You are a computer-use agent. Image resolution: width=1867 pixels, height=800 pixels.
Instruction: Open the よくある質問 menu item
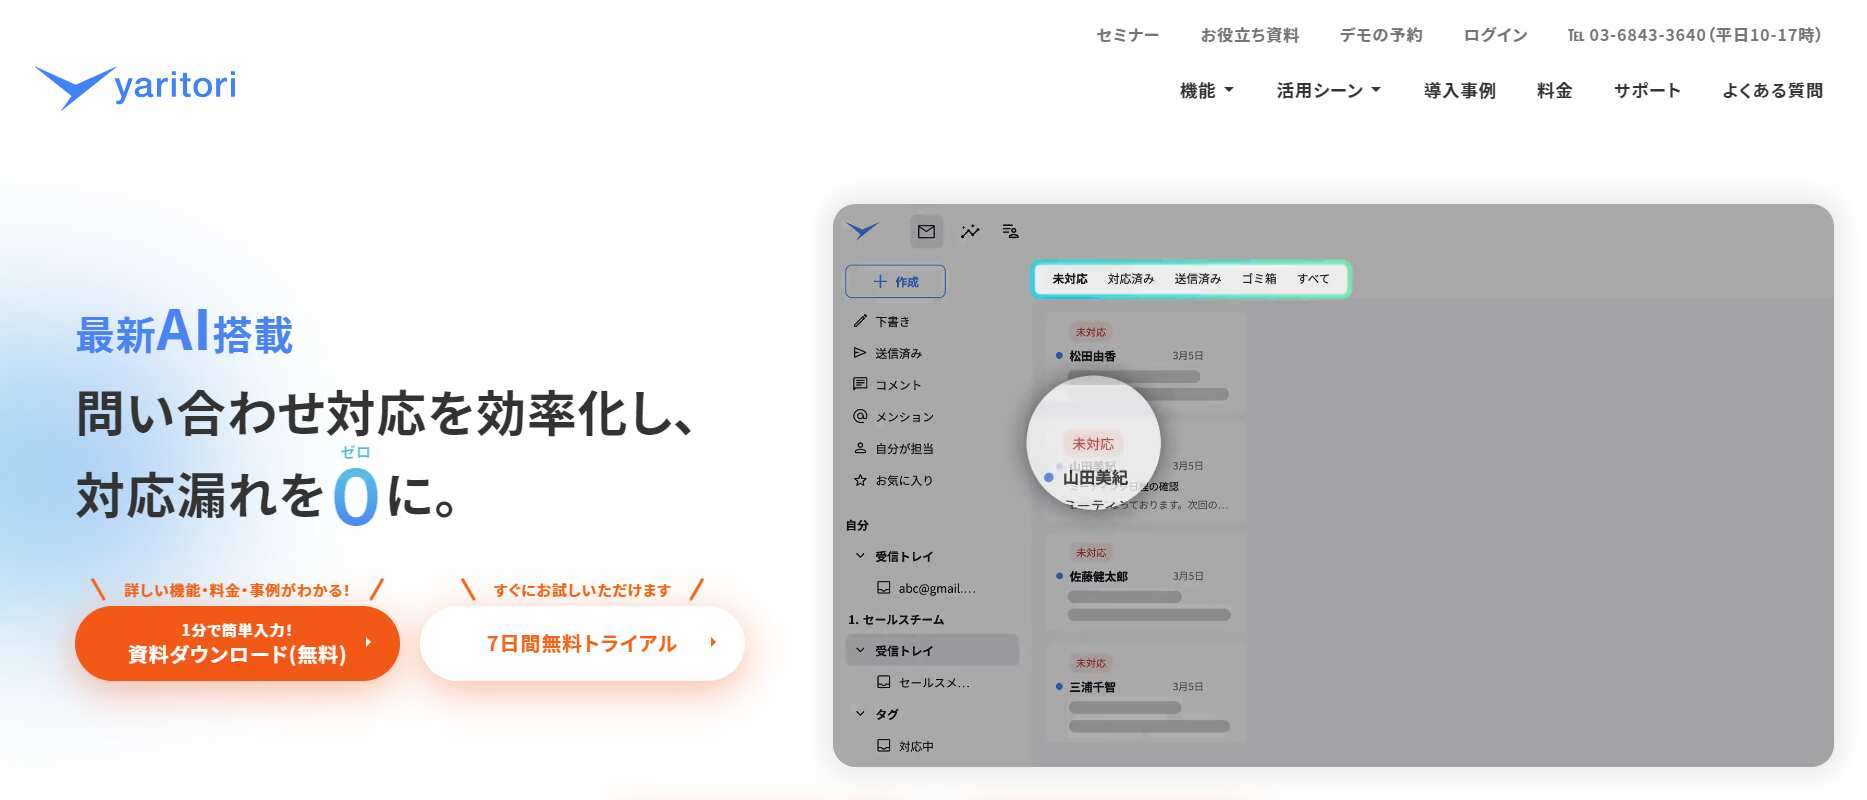point(1772,91)
